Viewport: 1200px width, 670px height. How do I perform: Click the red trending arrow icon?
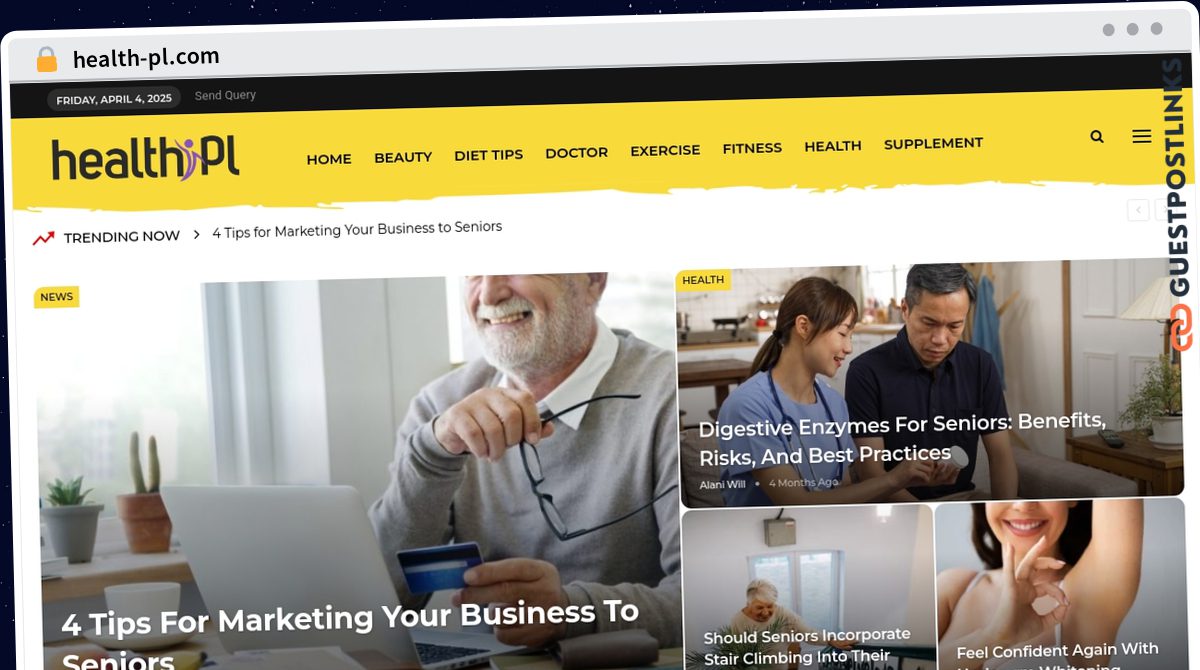click(x=43, y=238)
